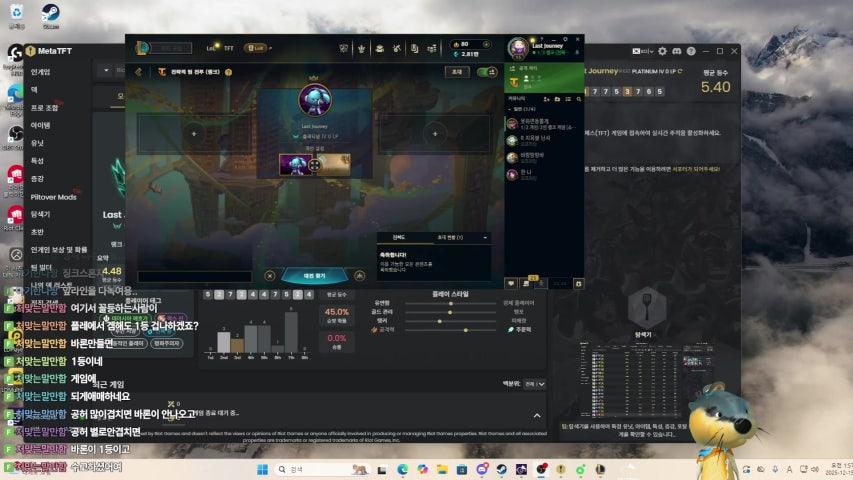Adjust the first play style slider in MetaTFT

pyautogui.click(x=451, y=303)
